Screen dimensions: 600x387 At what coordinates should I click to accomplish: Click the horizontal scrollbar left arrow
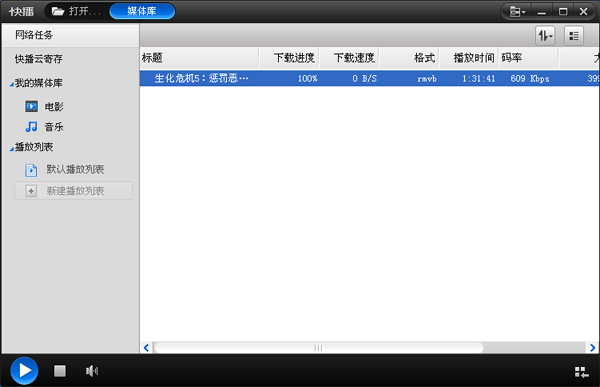coord(146,348)
